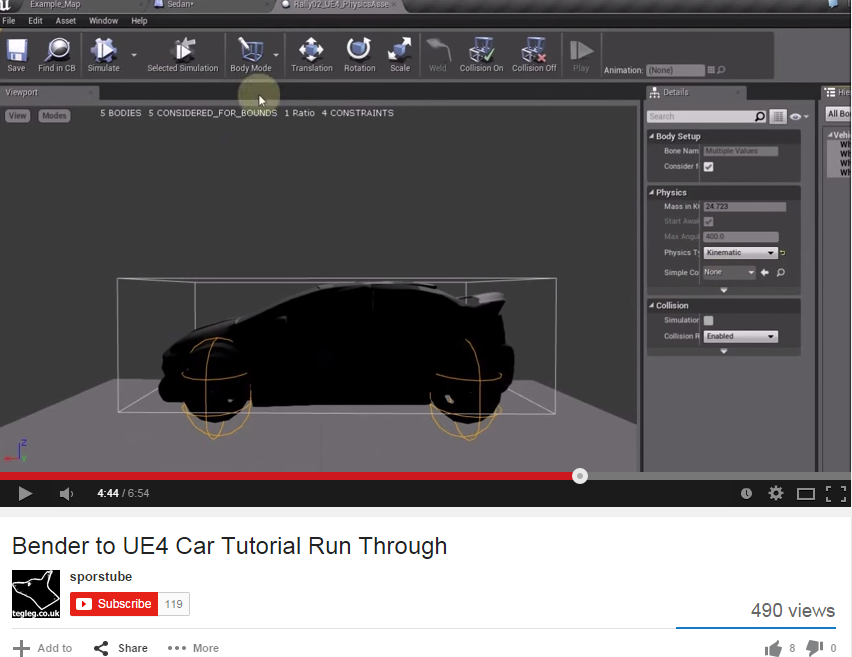
Task: Select the Rotation tool
Action: pos(359,55)
